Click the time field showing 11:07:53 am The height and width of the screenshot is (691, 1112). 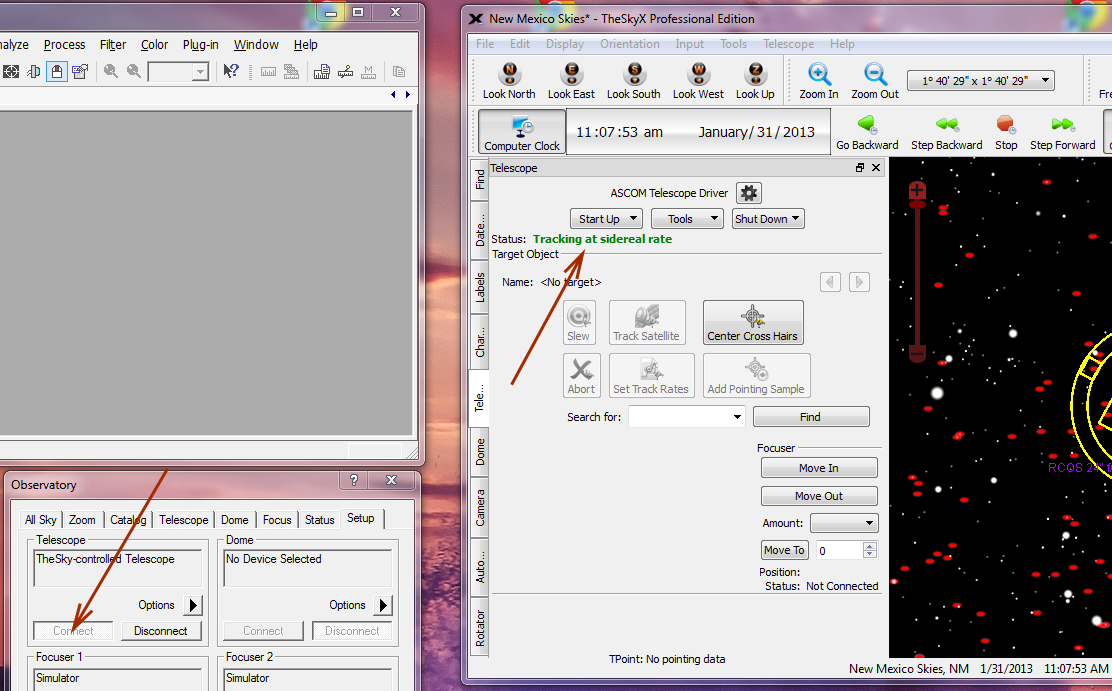pyautogui.click(x=619, y=133)
